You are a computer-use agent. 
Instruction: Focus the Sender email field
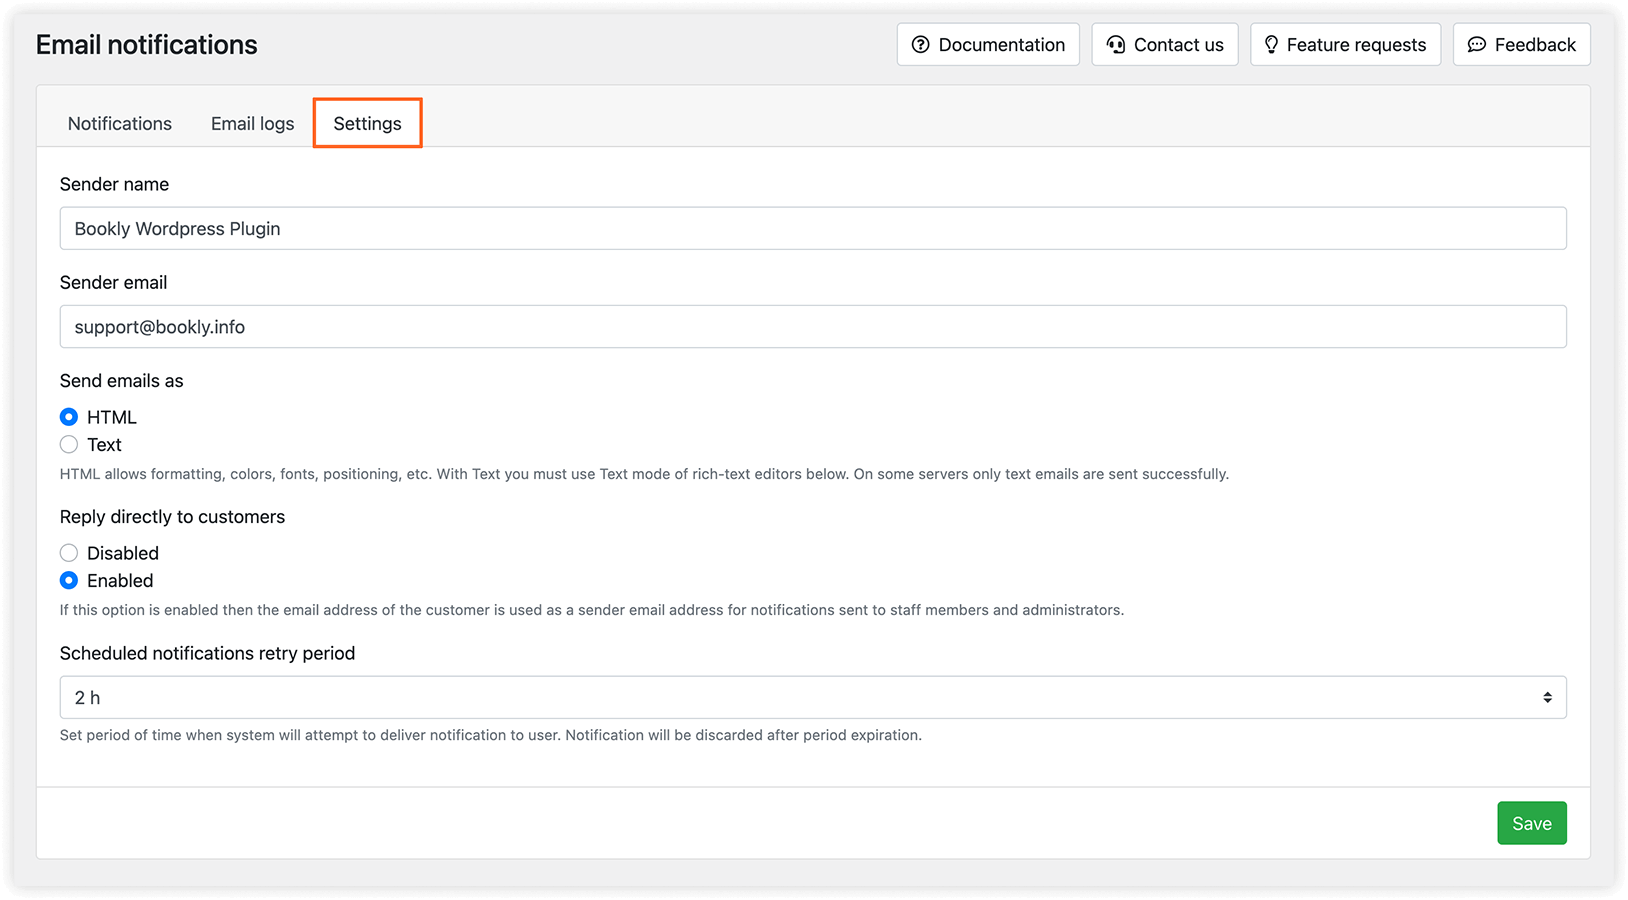tap(813, 327)
